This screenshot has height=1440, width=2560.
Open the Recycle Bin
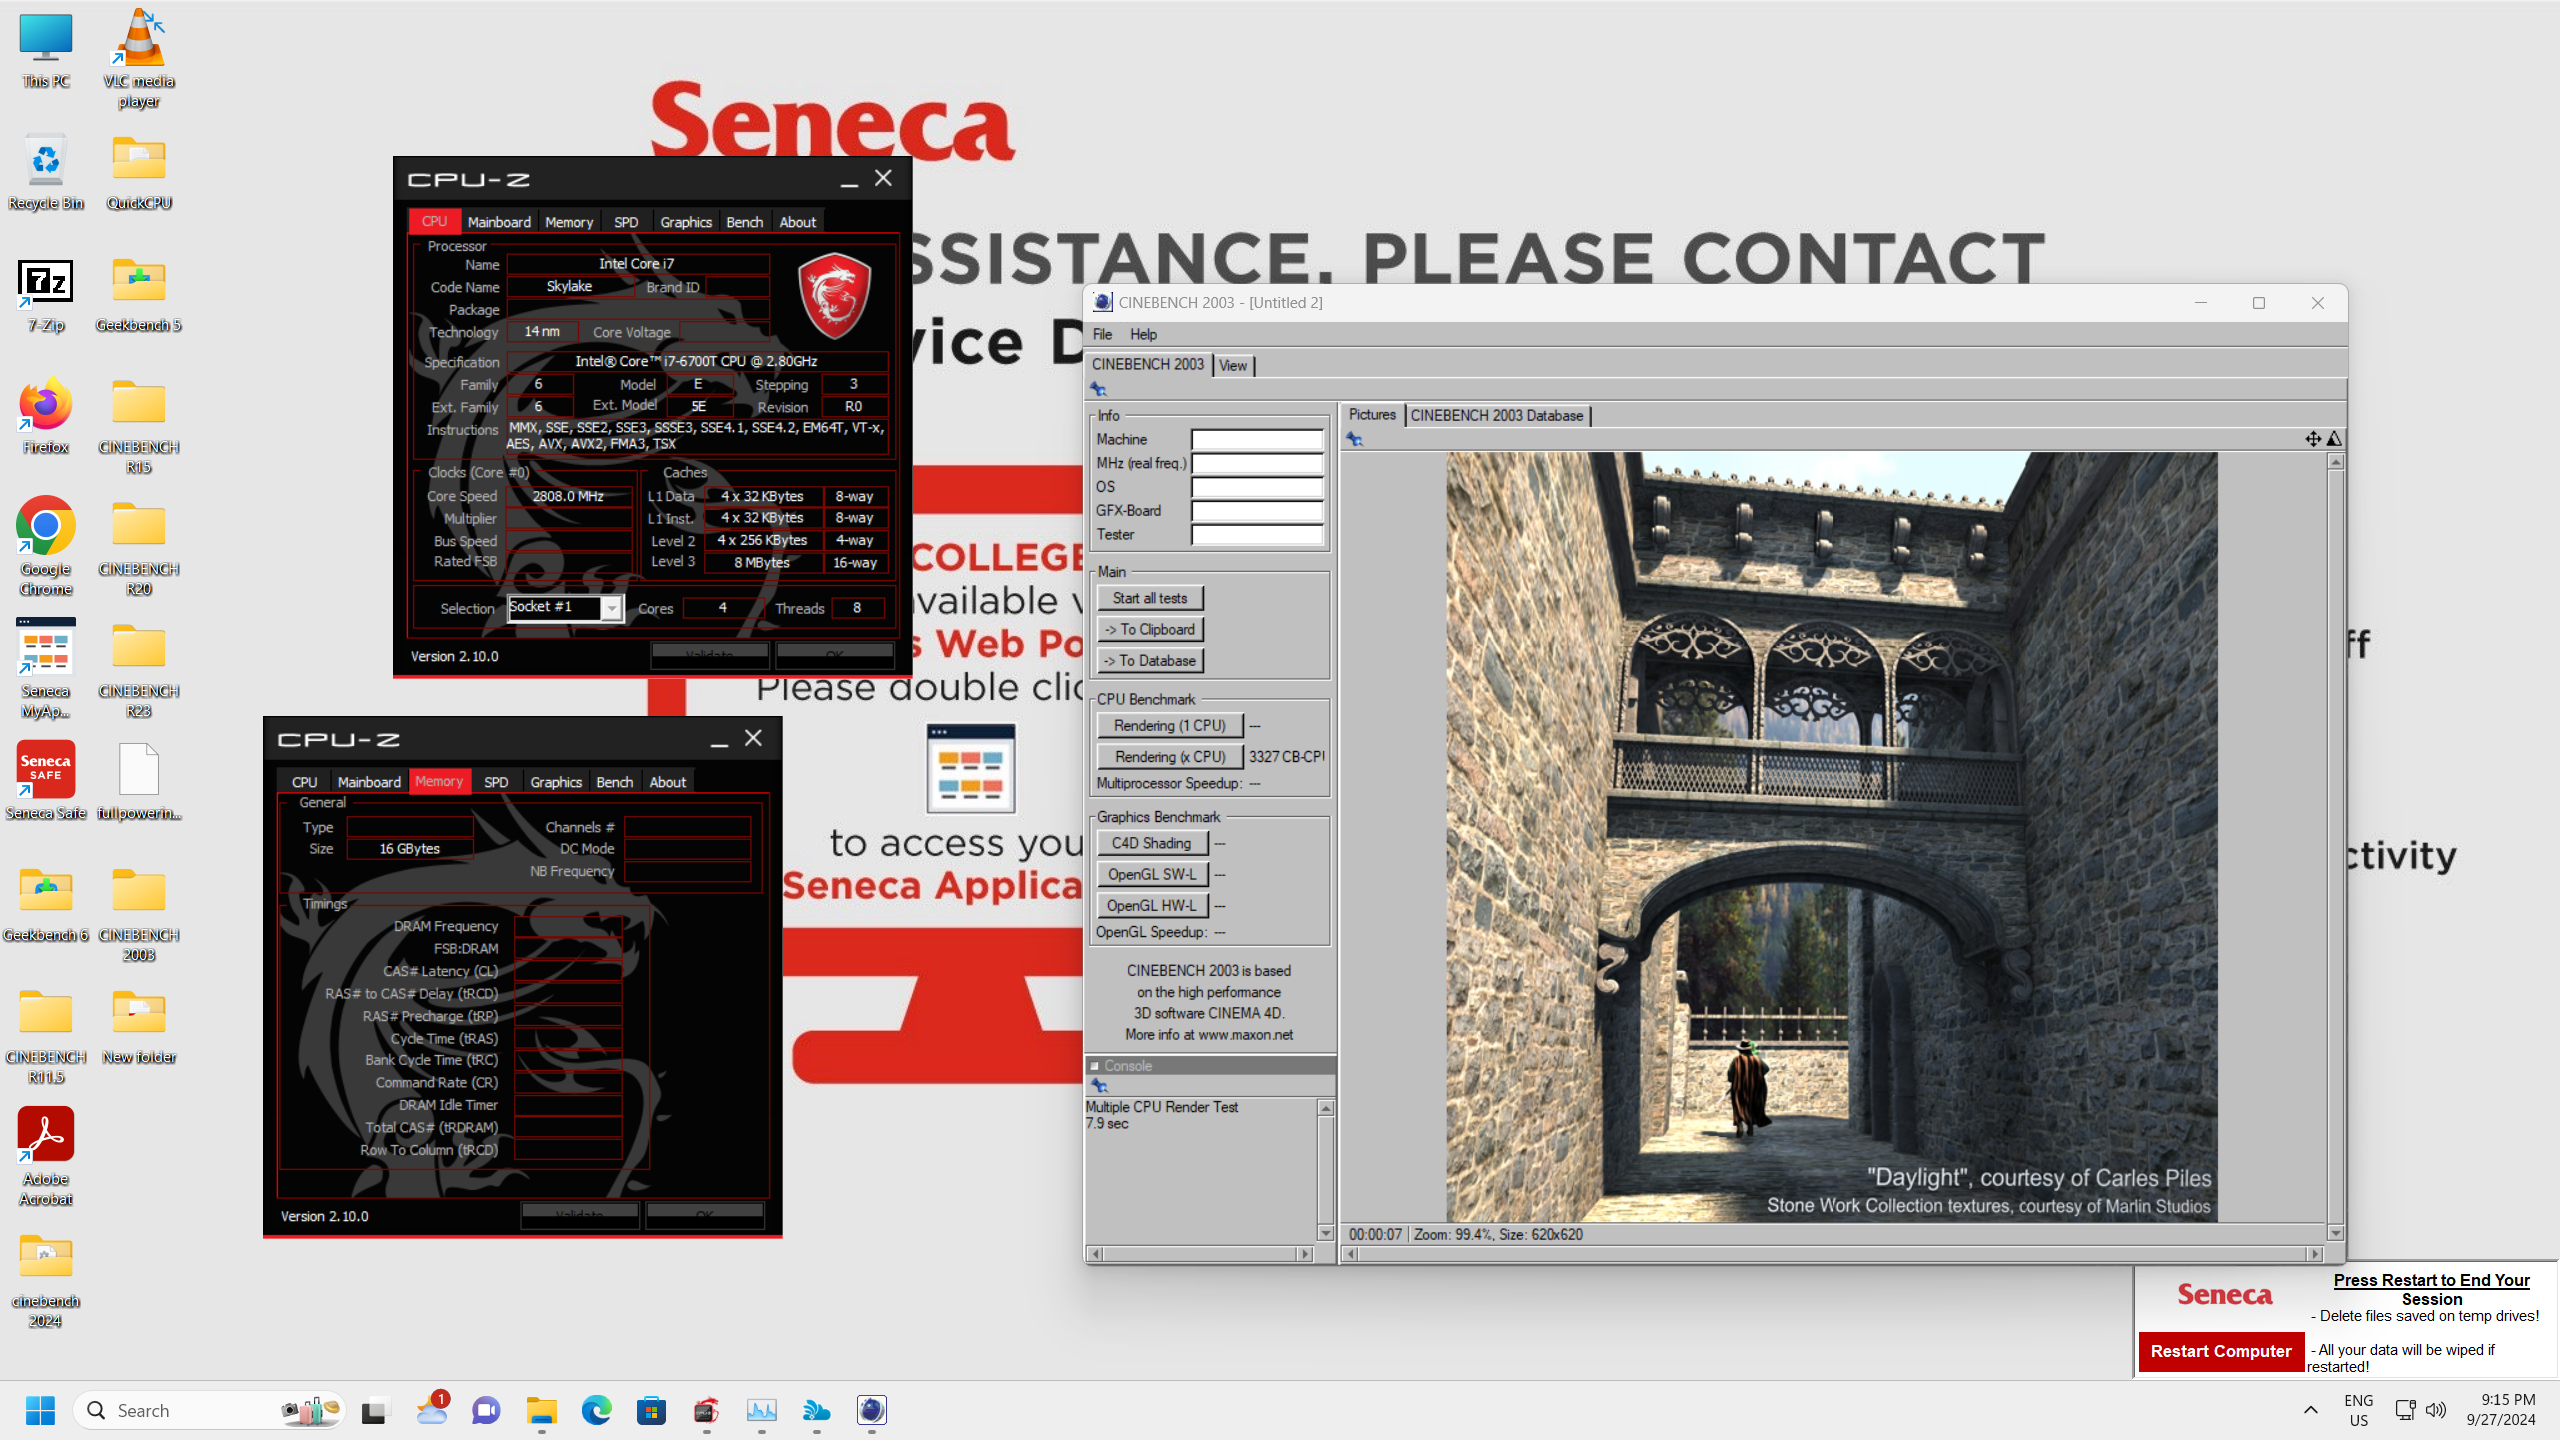coord(46,172)
